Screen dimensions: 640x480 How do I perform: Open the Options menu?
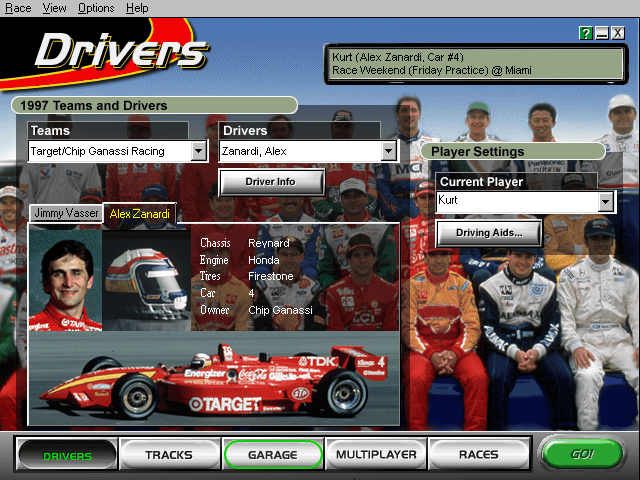coord(96,8)
